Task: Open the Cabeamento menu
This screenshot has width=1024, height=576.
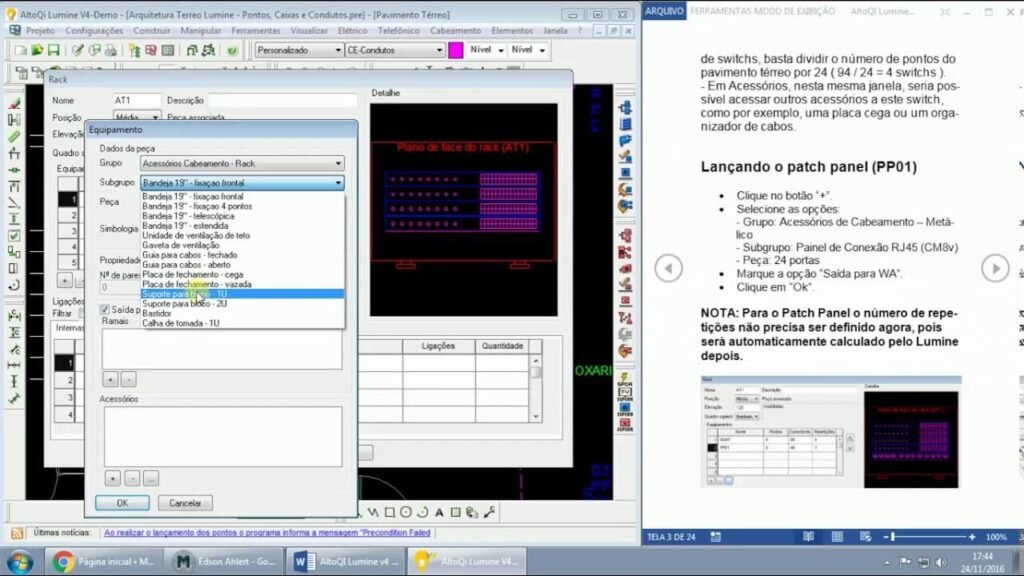Action: (455, 31)
